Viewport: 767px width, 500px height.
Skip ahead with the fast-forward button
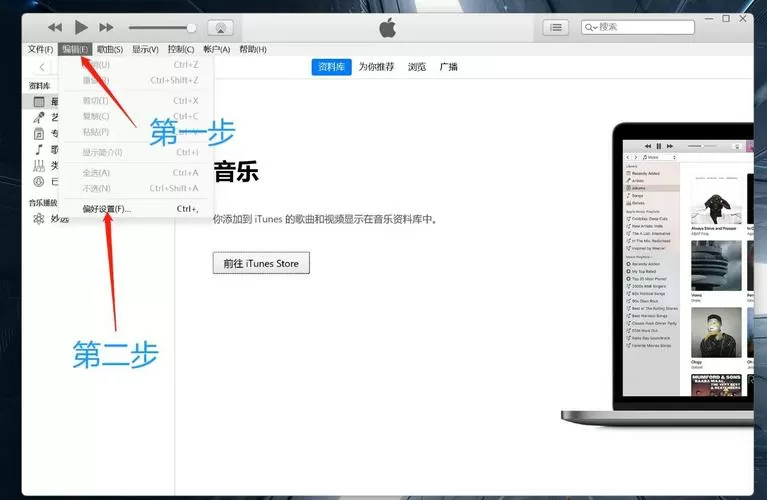[106, 27]
